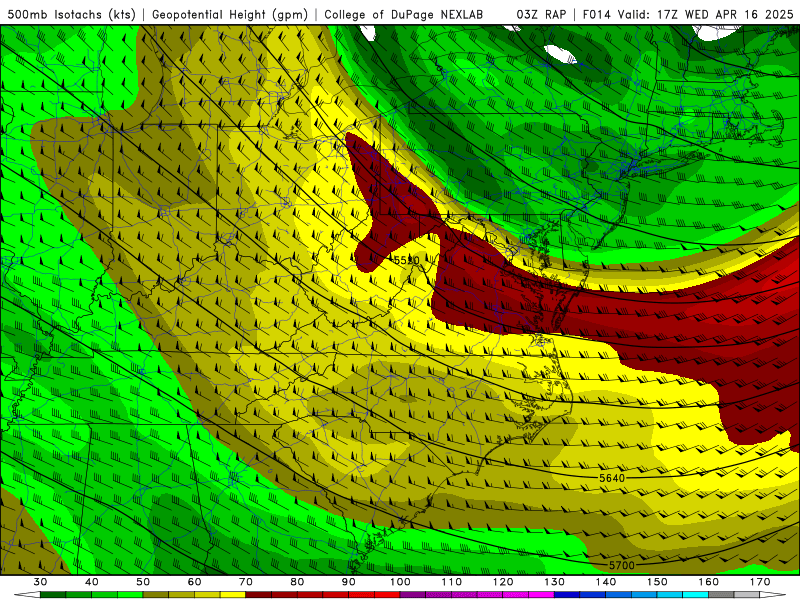Click the 60 value on the legend scale

(194, 582)
